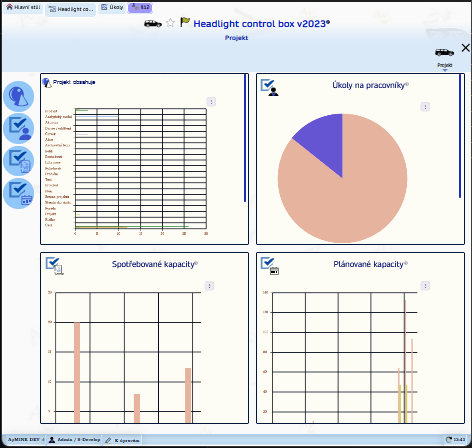Click the yellow flag icon in the header
Viewport: 472px width, 448px height.
[x=185, y=22]
